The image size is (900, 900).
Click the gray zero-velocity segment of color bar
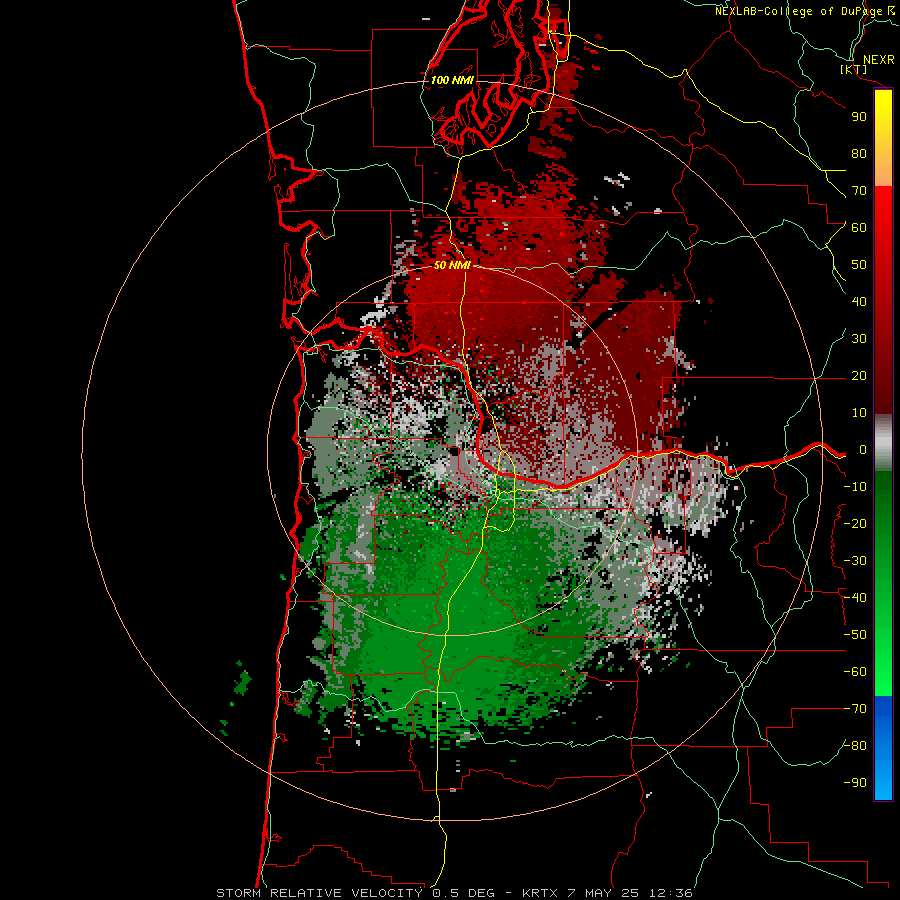coord(883,443)
